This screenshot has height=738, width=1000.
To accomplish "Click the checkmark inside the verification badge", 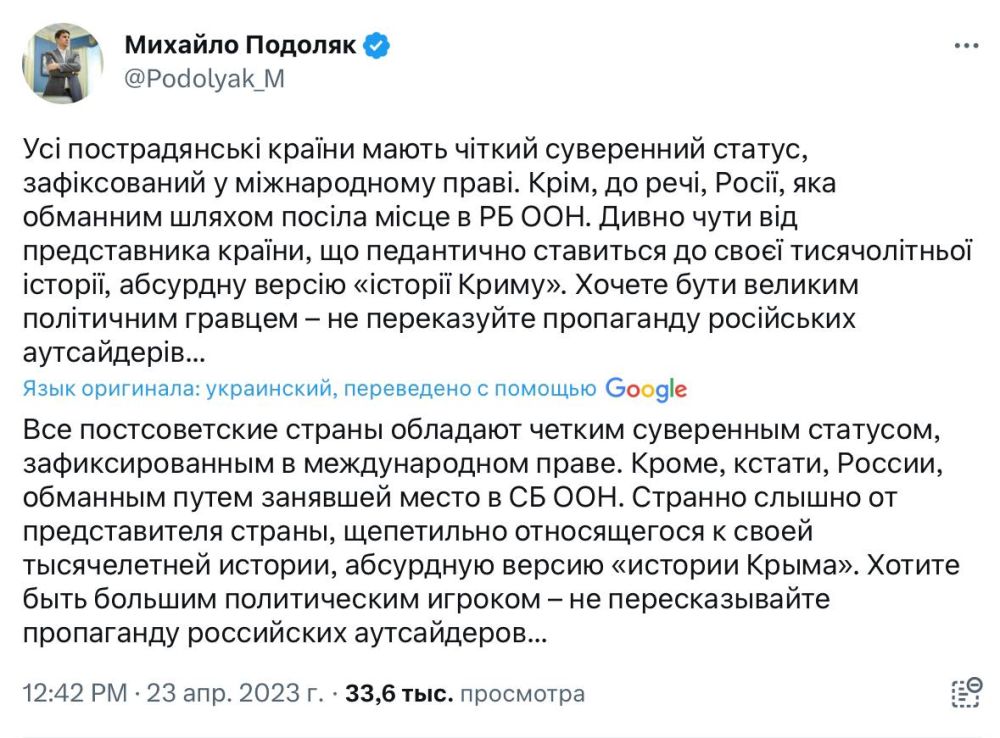I will coord(374,44).
